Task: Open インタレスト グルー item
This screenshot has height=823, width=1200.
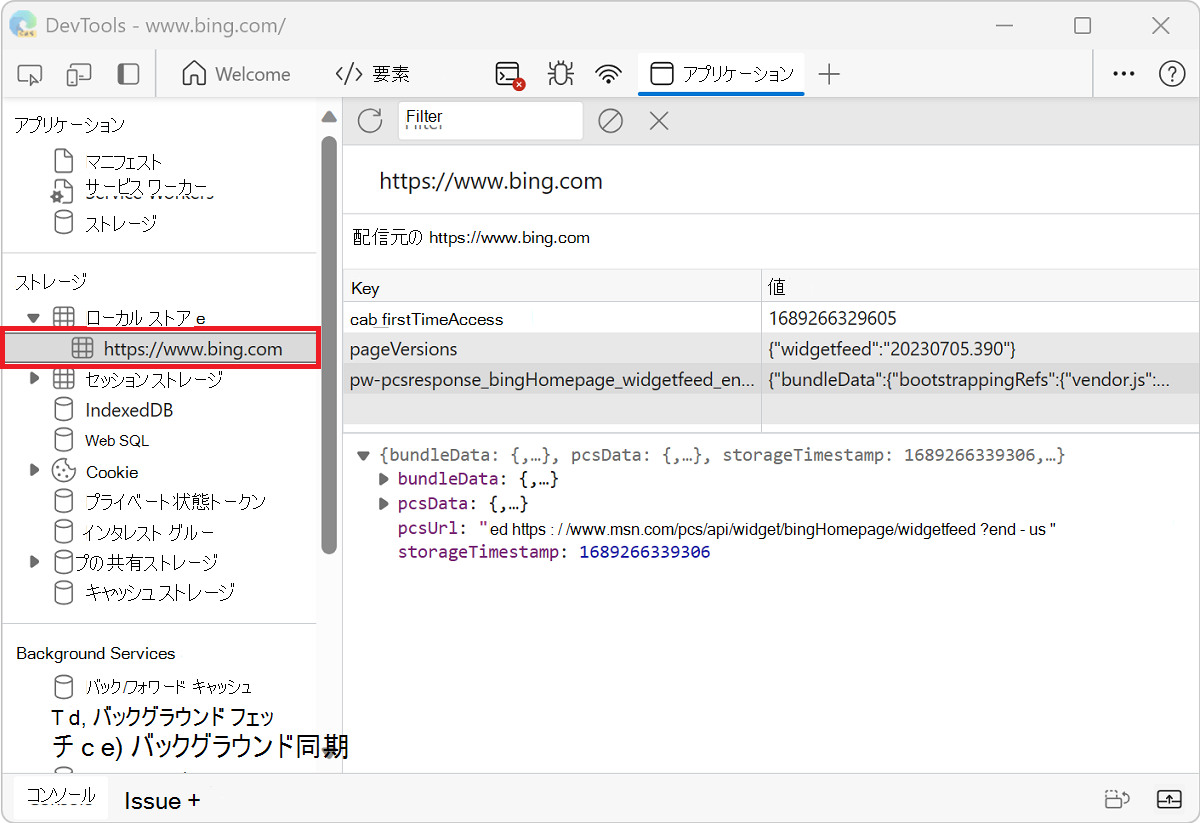Action: click(x=149, y=532)
